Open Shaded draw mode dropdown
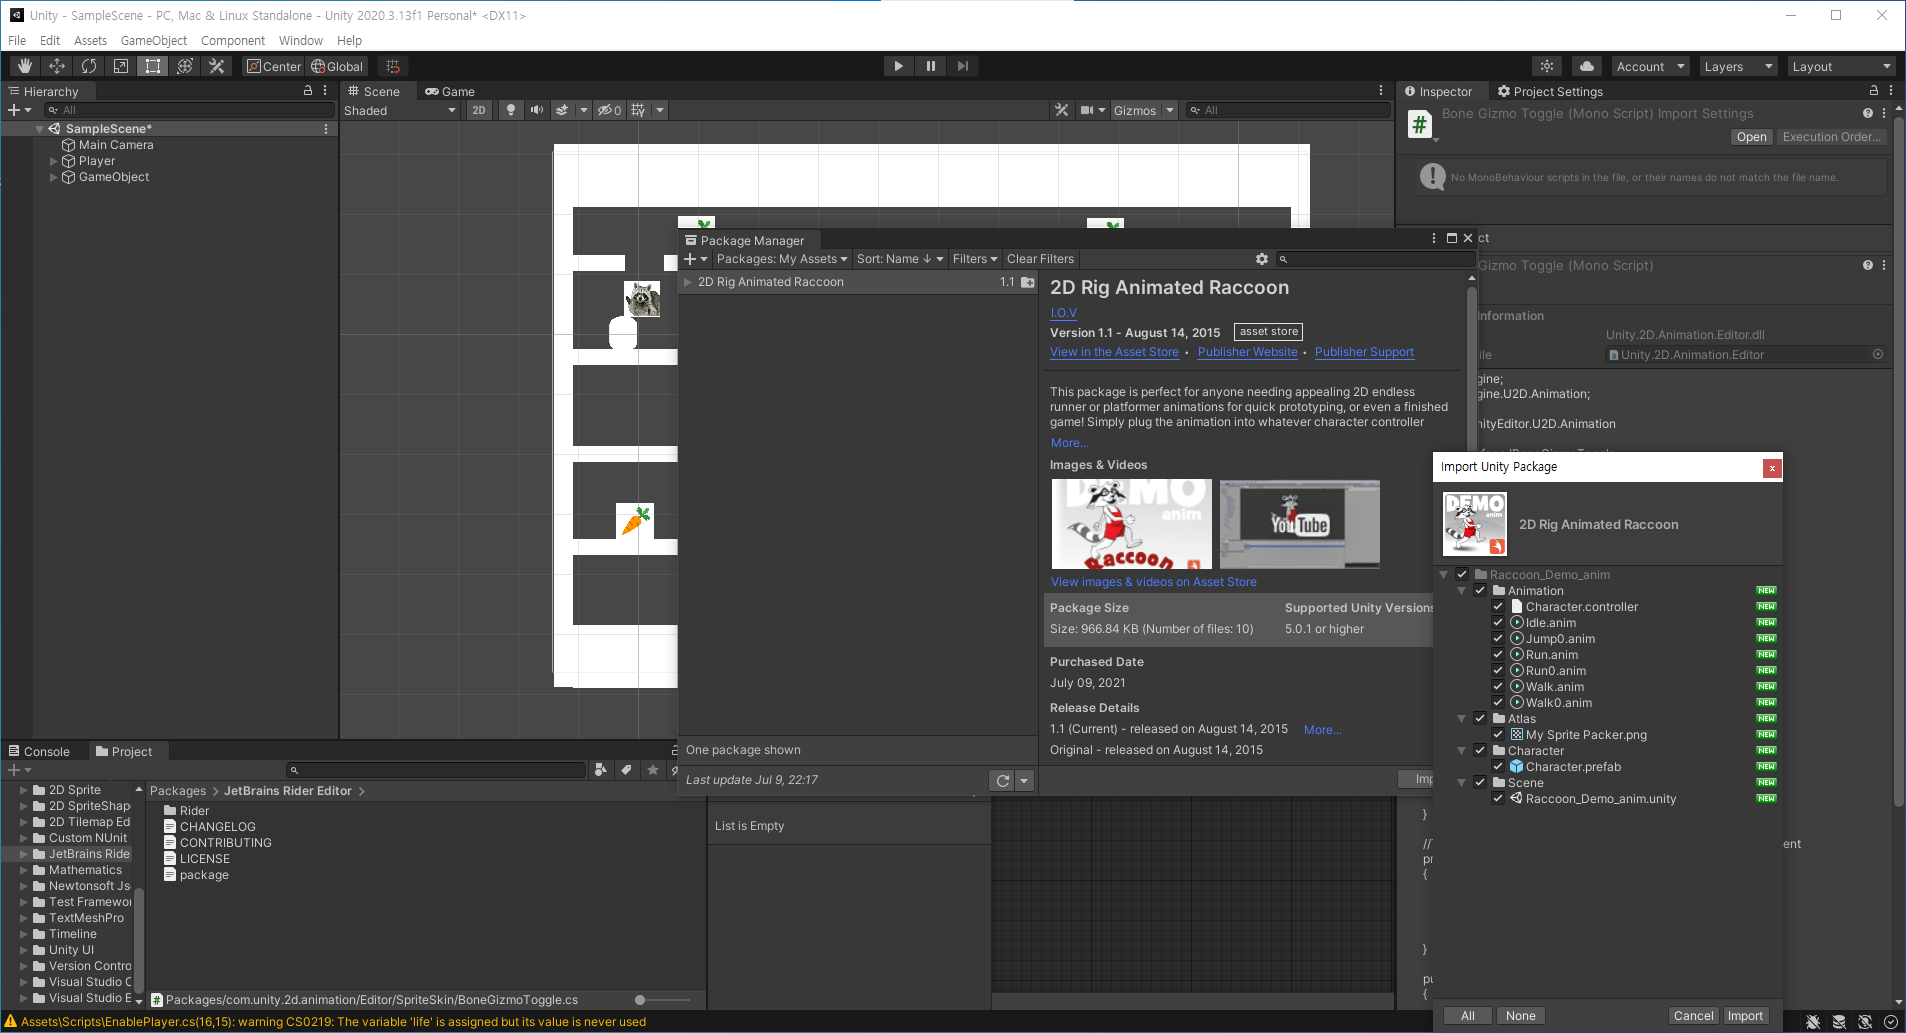This screenshot has width=1906, height=1033. 400,110
